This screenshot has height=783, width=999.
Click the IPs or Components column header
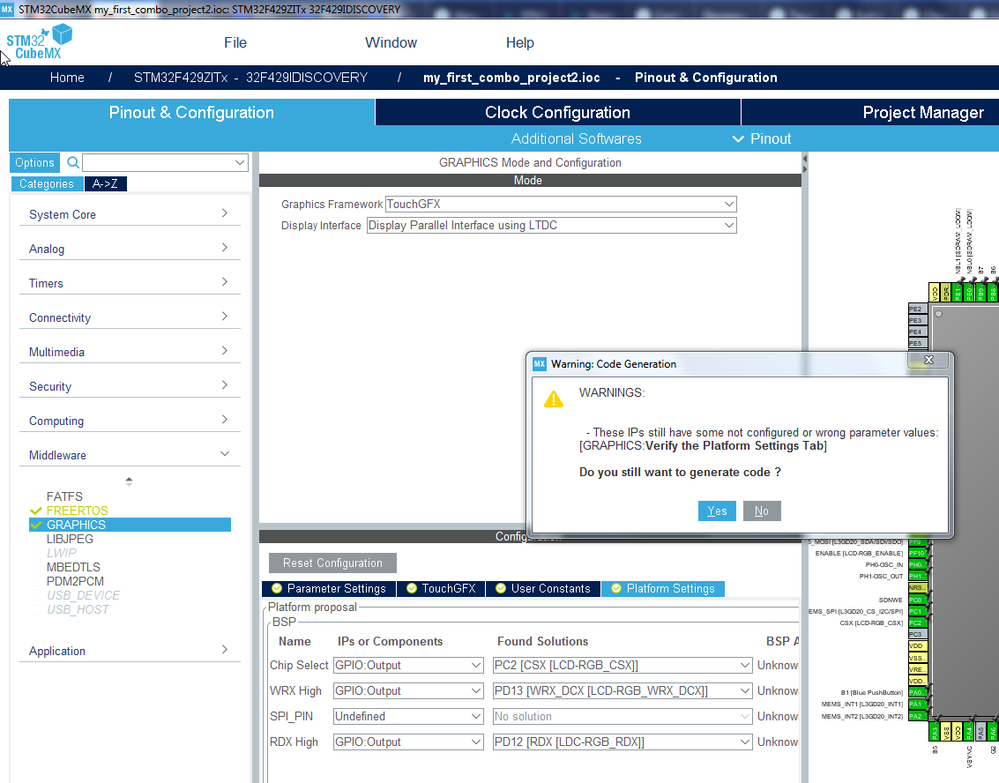[390, 642]
